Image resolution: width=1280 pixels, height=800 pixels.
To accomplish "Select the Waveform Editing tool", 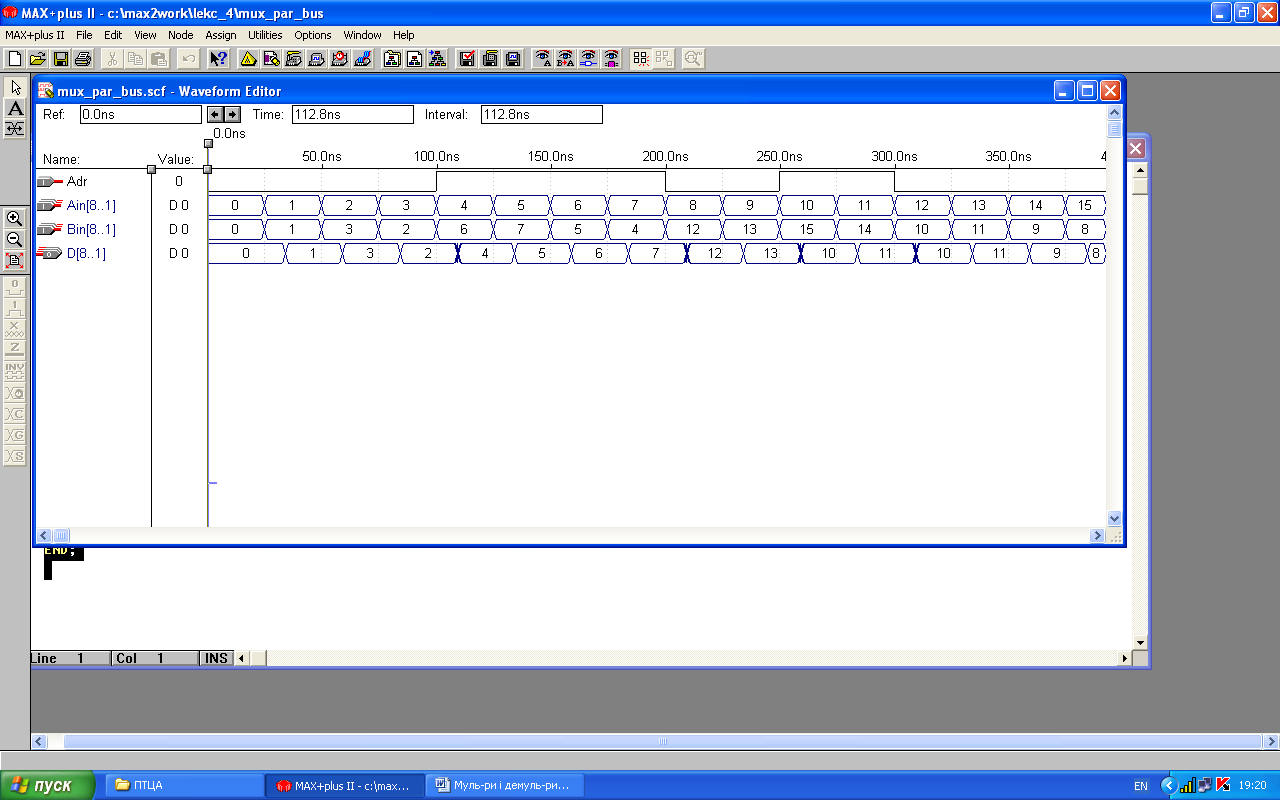I will (15, 129).
